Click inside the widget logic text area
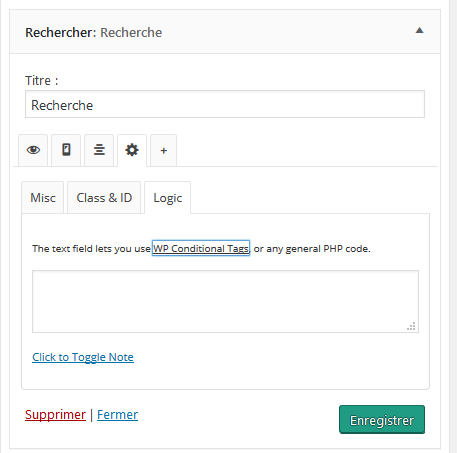 pos(225,302)
